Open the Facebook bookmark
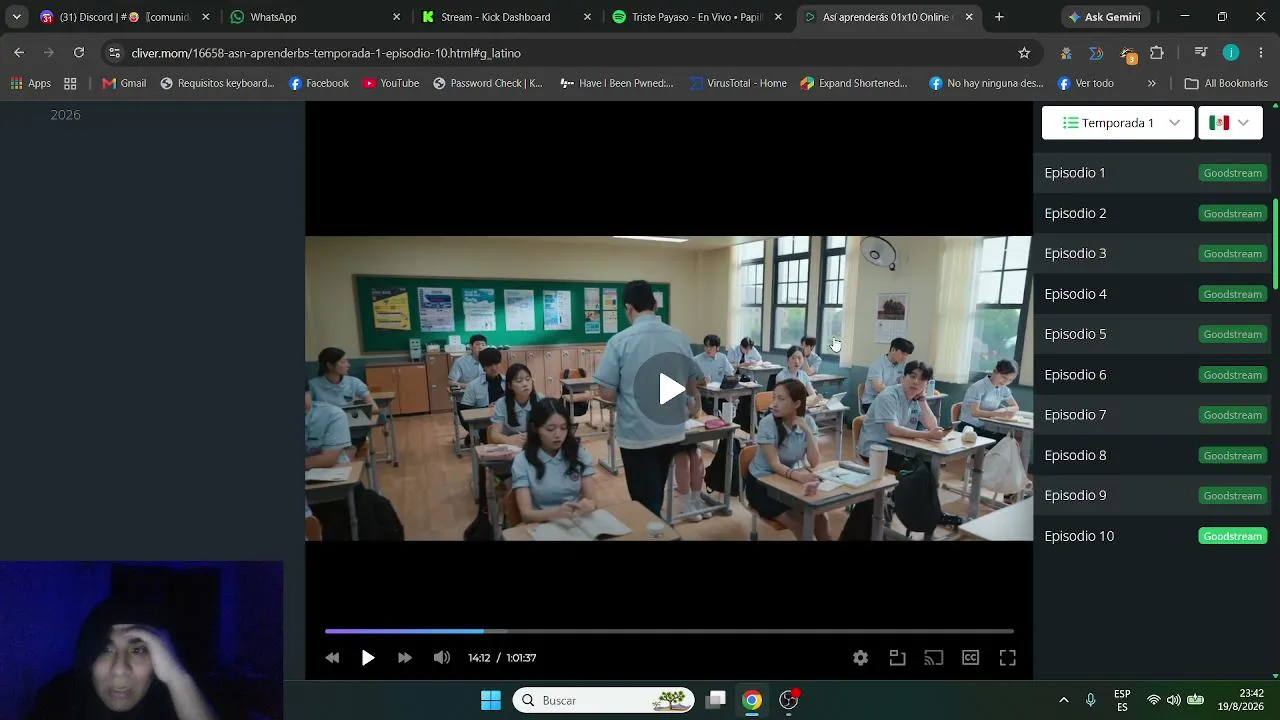 tap(319, 84)
